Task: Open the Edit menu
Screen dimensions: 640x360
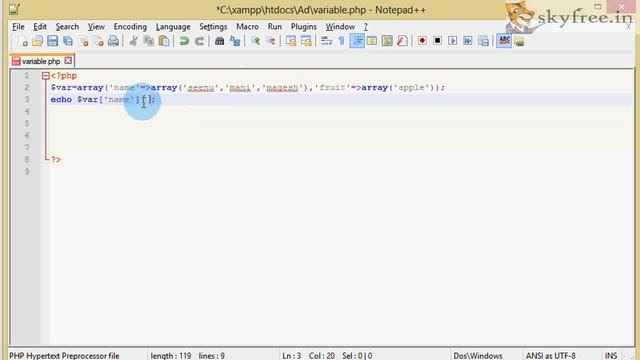Action: [x=40, y=27]
